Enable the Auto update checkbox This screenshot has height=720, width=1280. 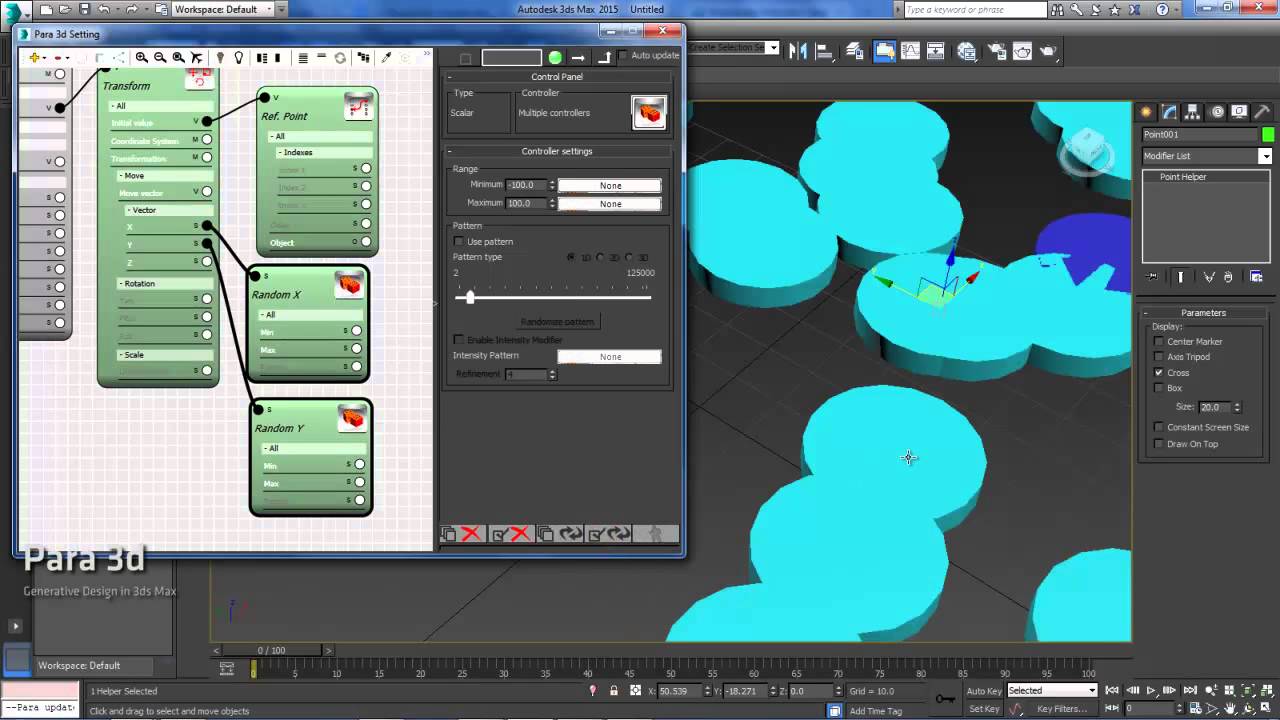point(624,55)
